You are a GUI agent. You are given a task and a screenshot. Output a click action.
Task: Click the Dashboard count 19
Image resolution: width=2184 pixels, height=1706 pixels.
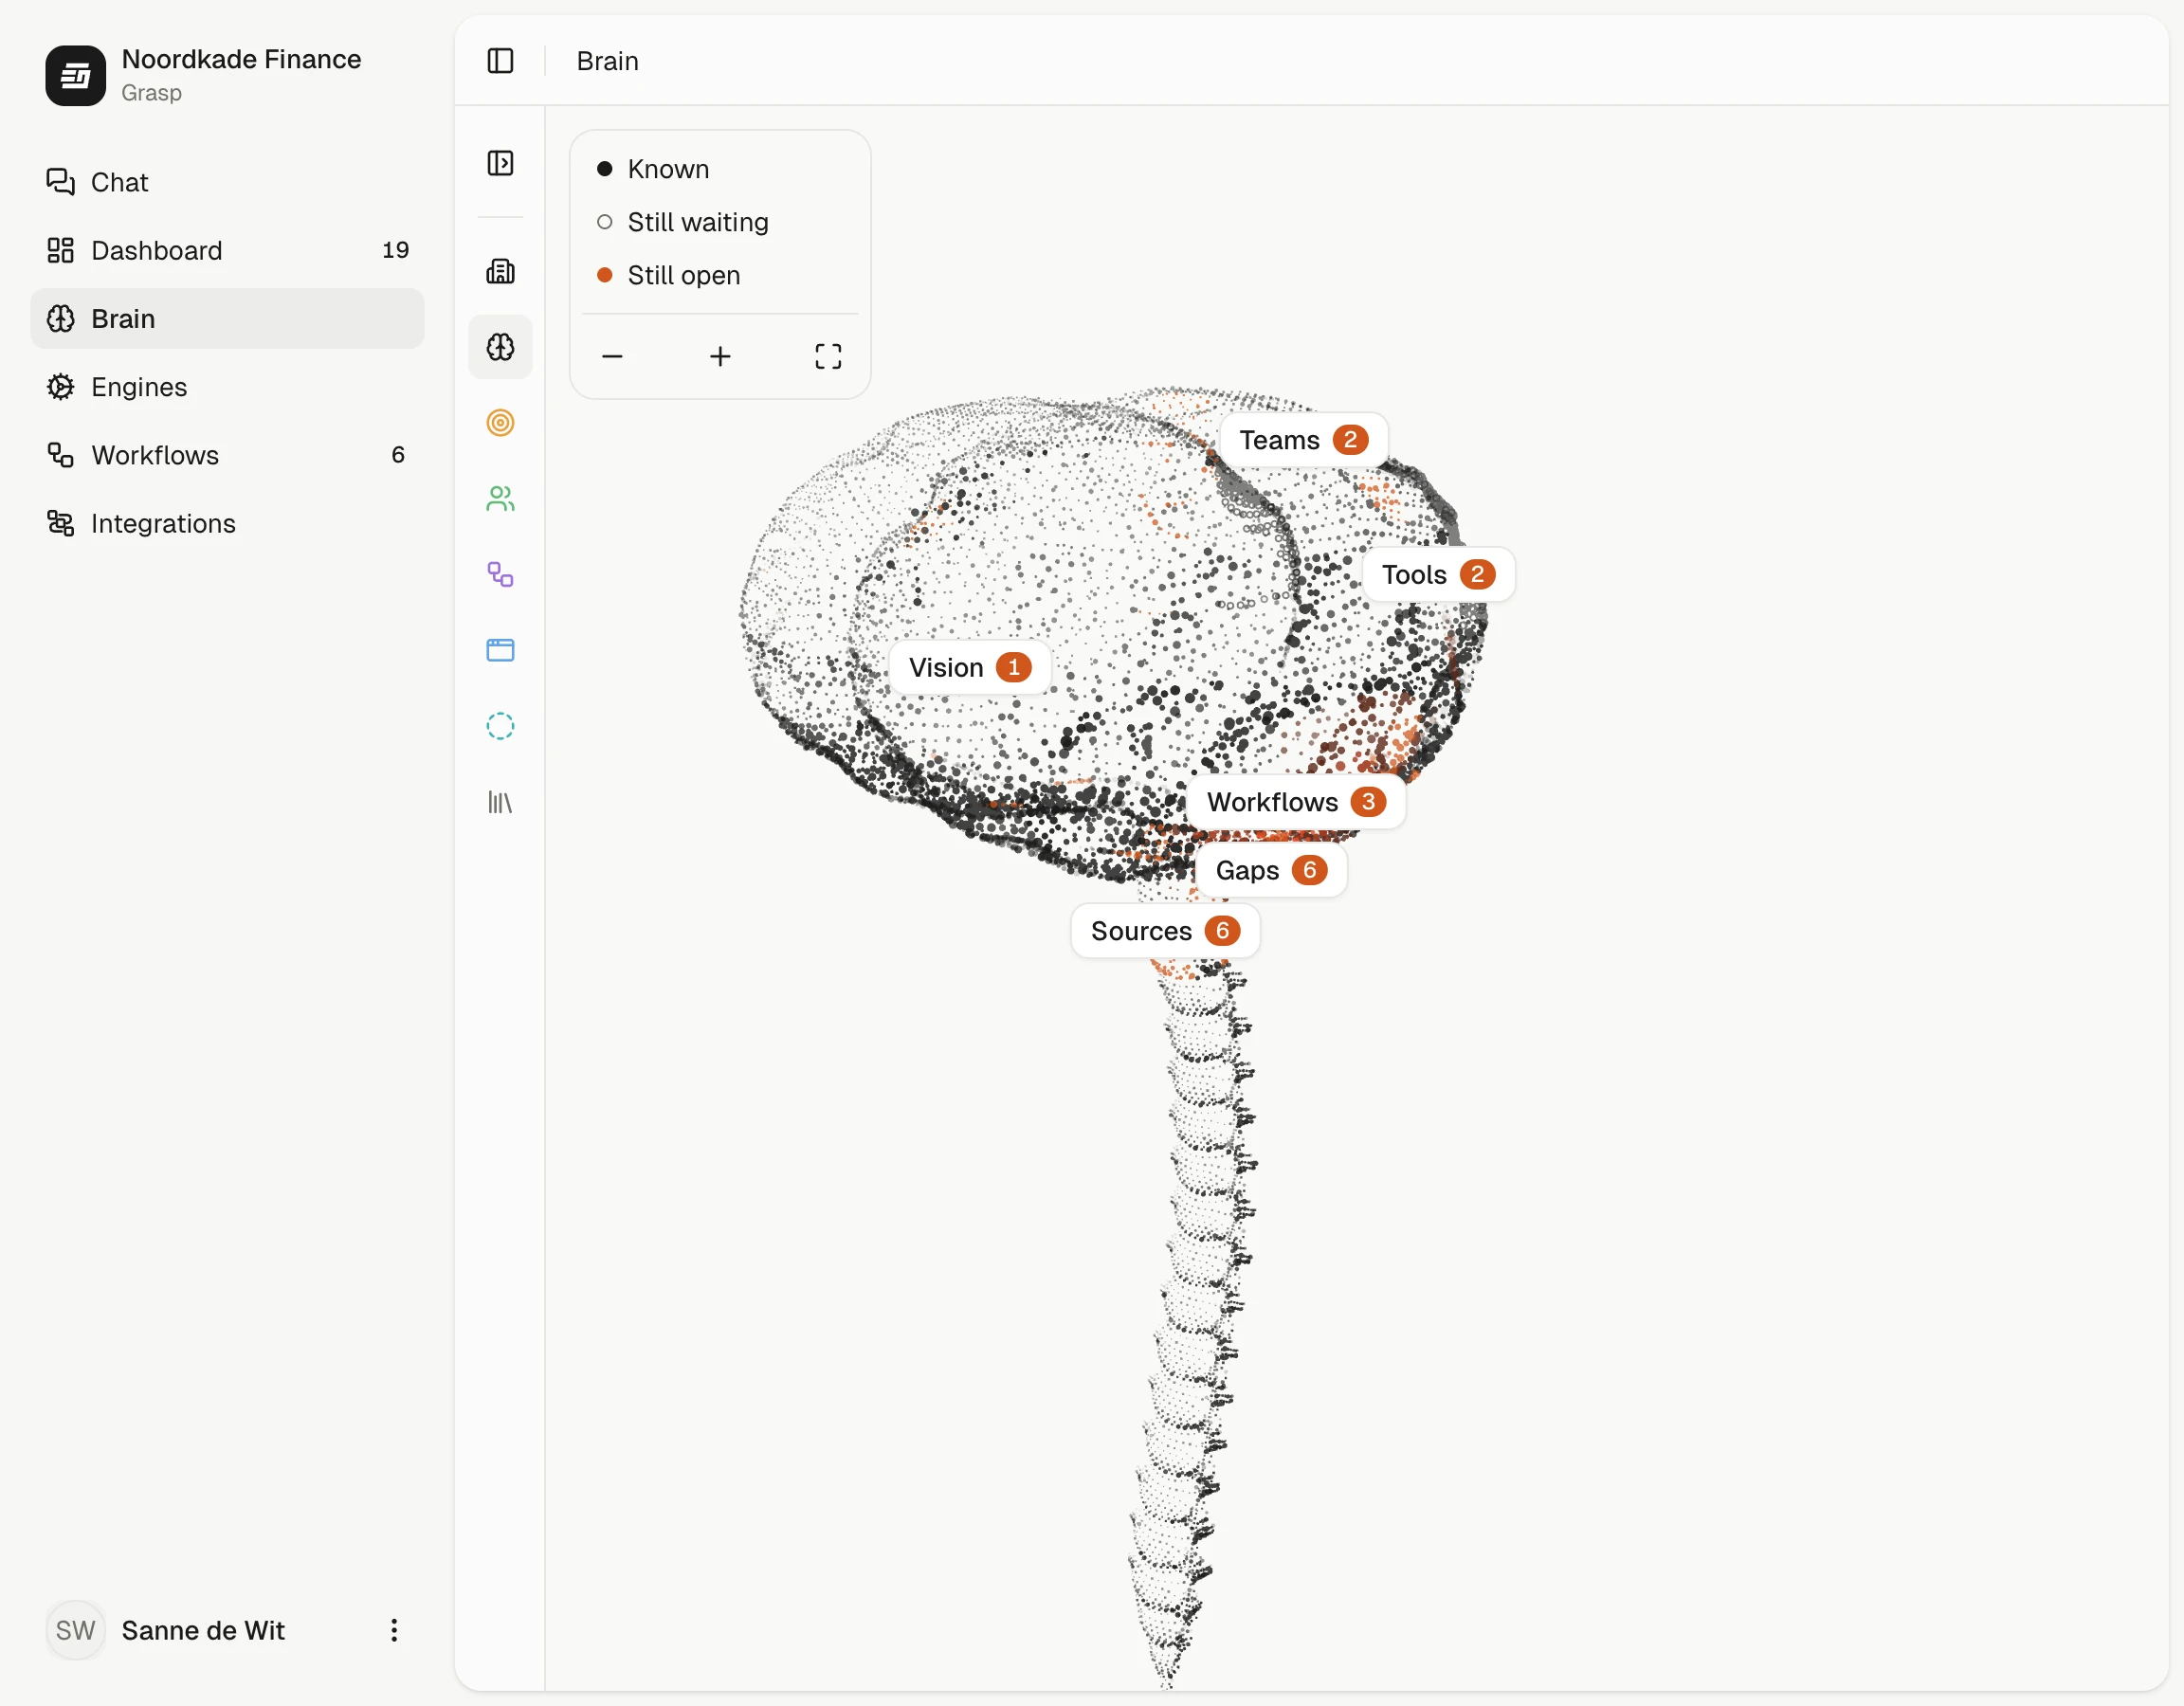point(395,250)
